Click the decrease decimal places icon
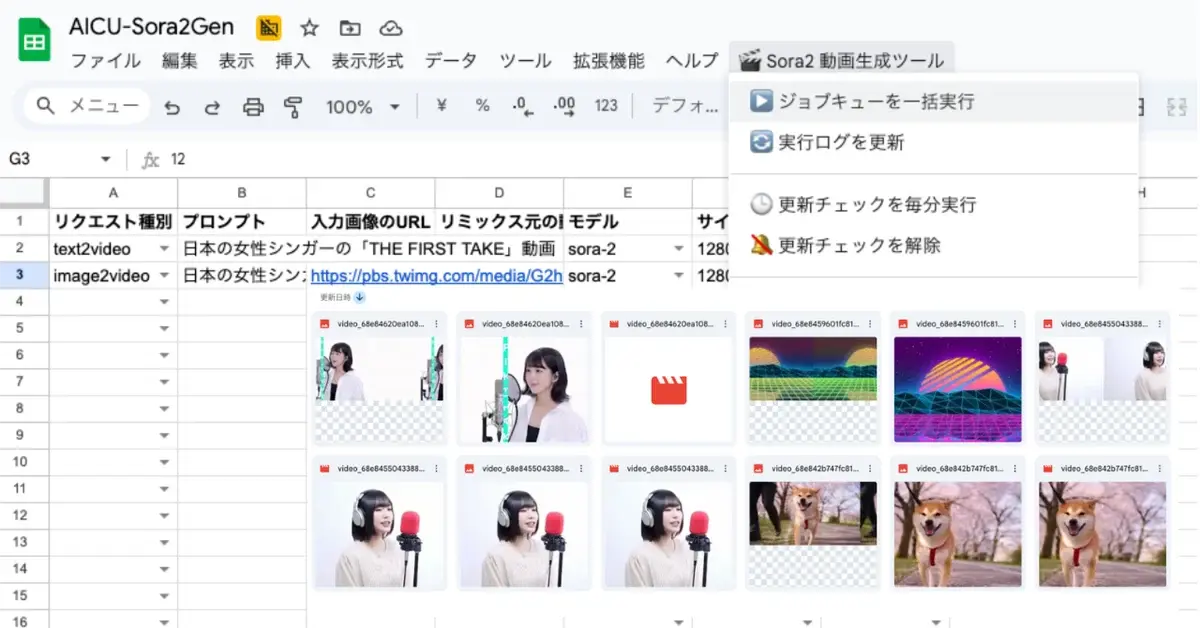This screenshot has height=628, width=1200. coord(522,106)
